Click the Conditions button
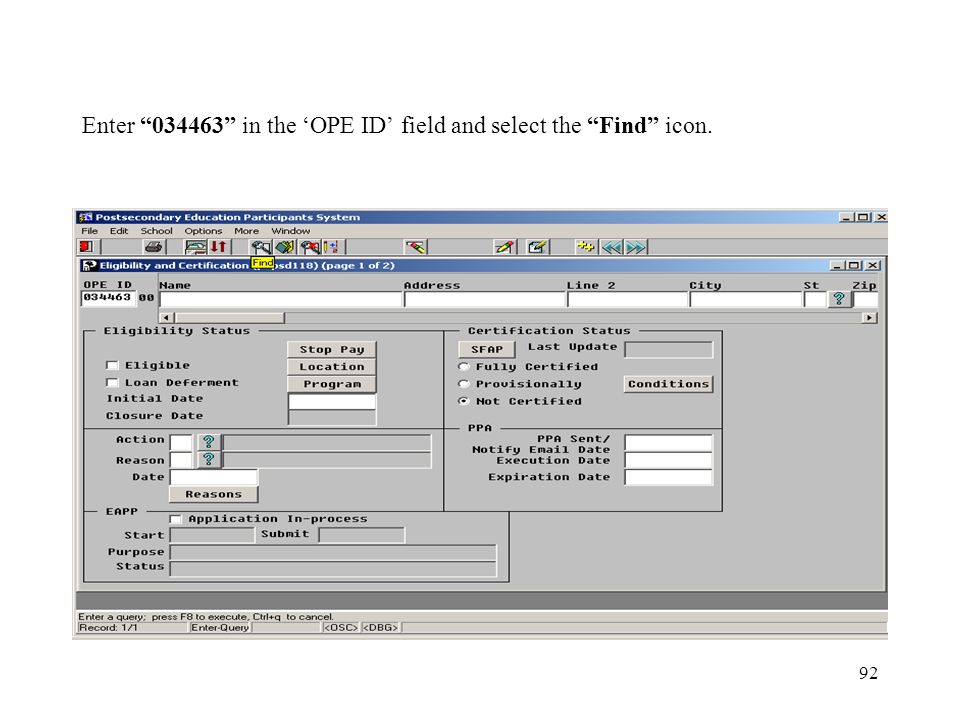 pyautogui.click(x=669, y=384)
